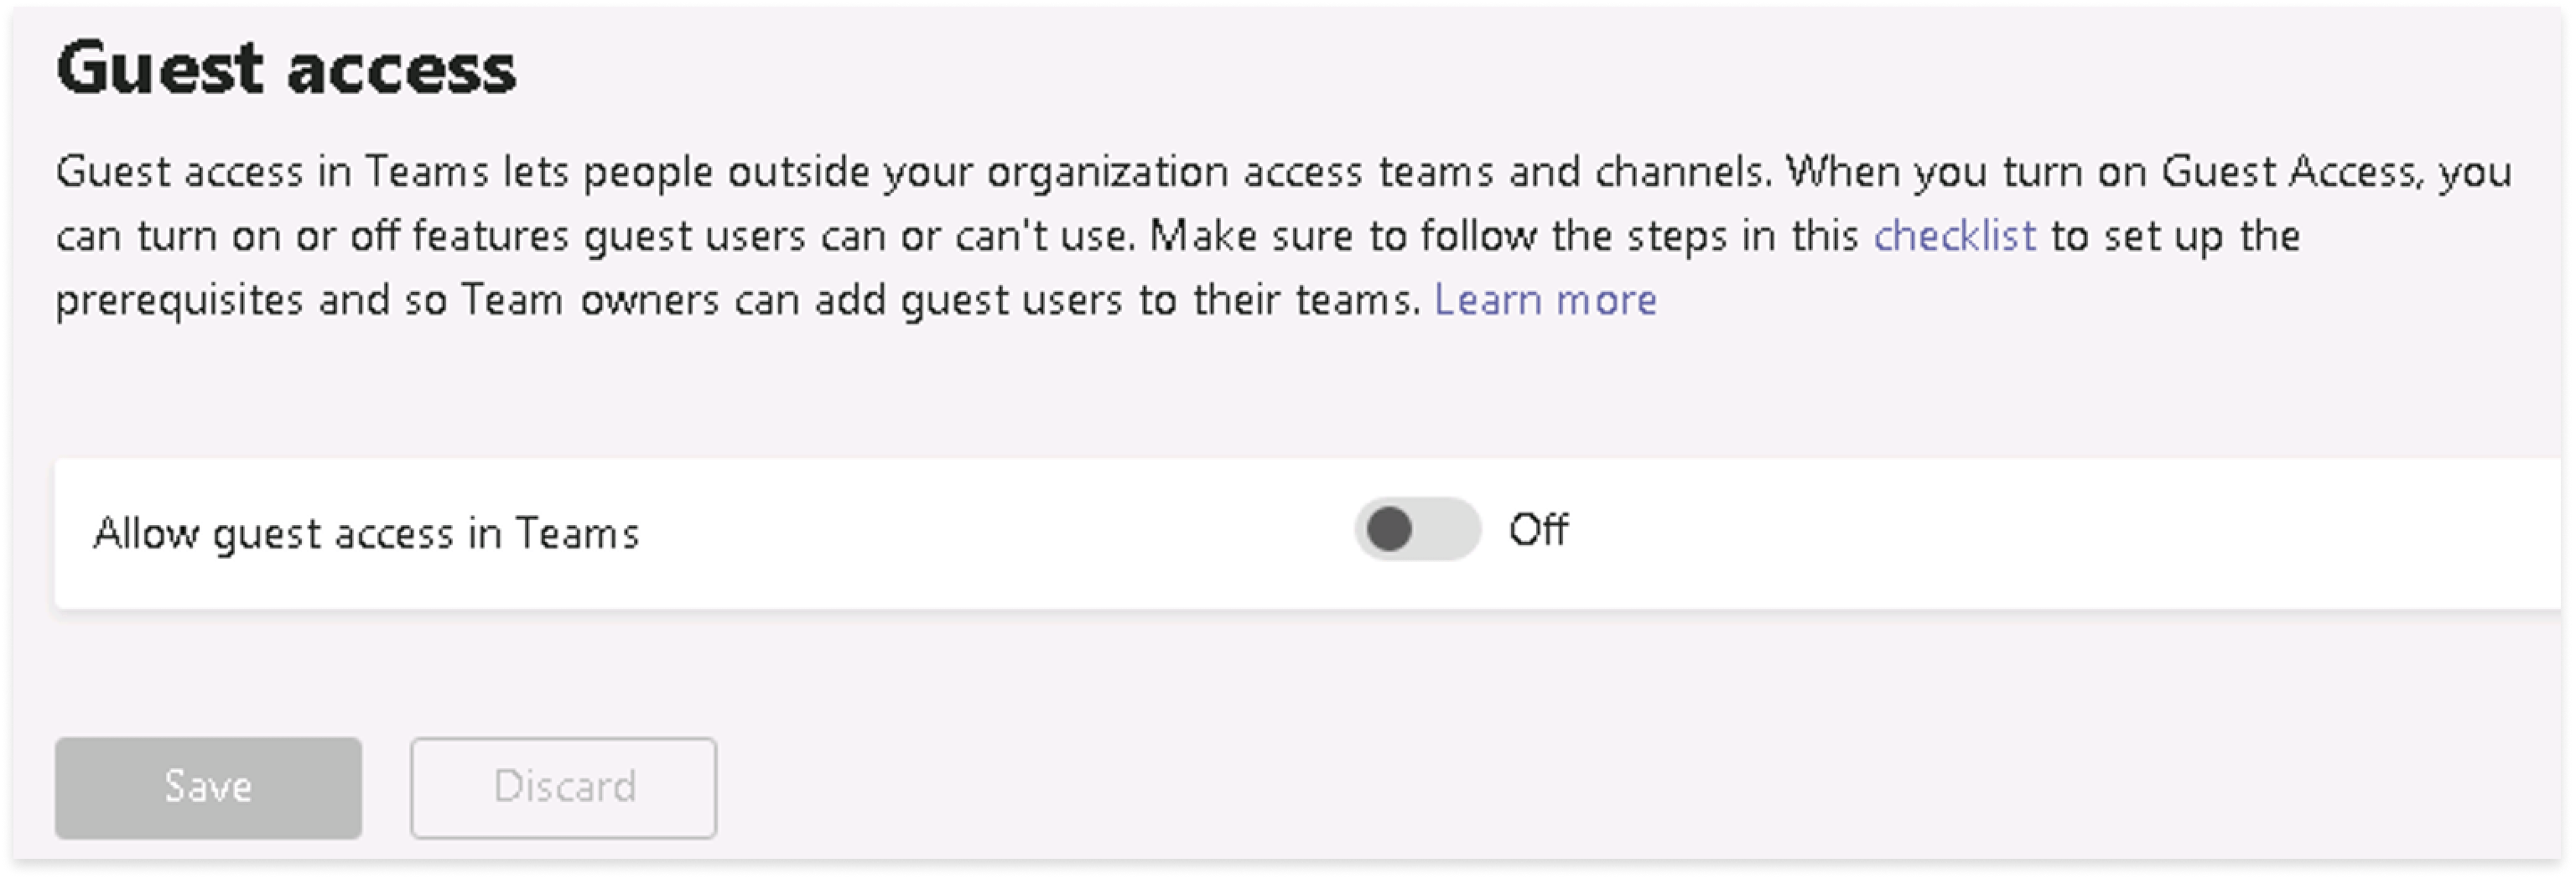This screenshot has height=879, width=2576.
Task: Click the dark knob of the guest toggle
Action: point(1390,529)
